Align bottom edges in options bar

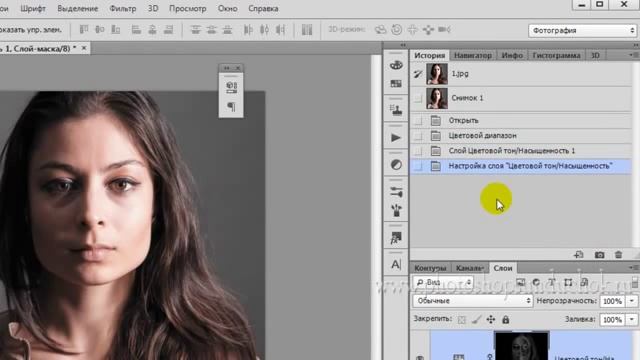click(x=116, y=29)
